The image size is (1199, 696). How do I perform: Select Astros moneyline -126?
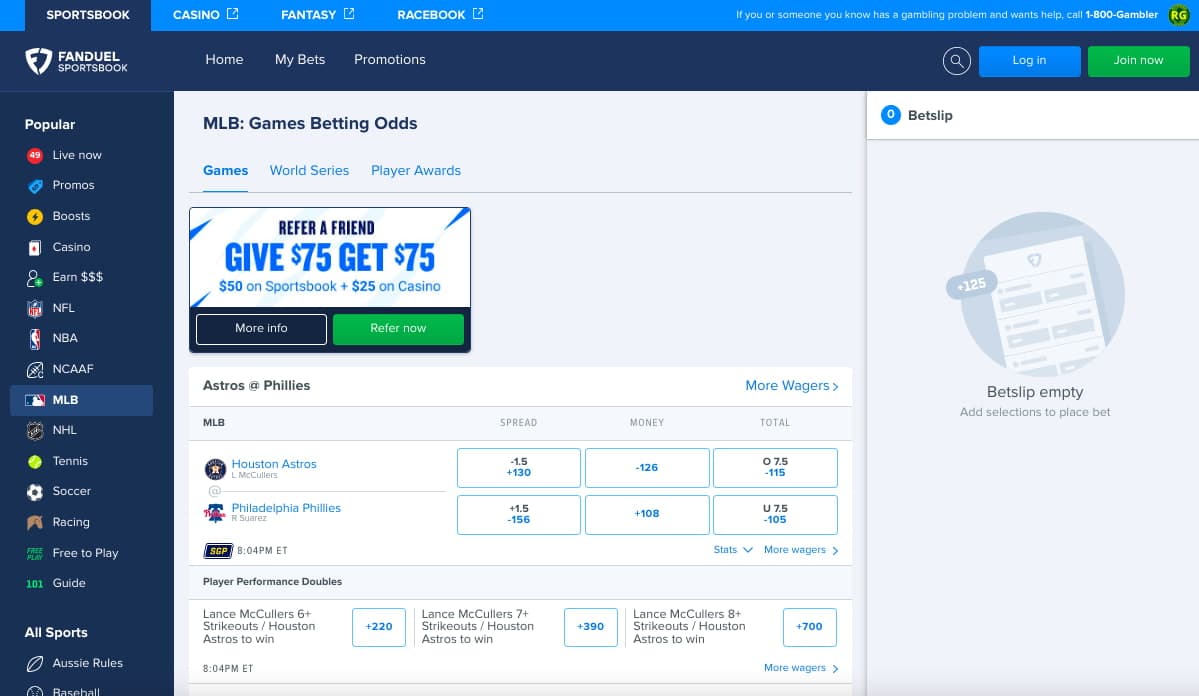click(x=647, y=467)
